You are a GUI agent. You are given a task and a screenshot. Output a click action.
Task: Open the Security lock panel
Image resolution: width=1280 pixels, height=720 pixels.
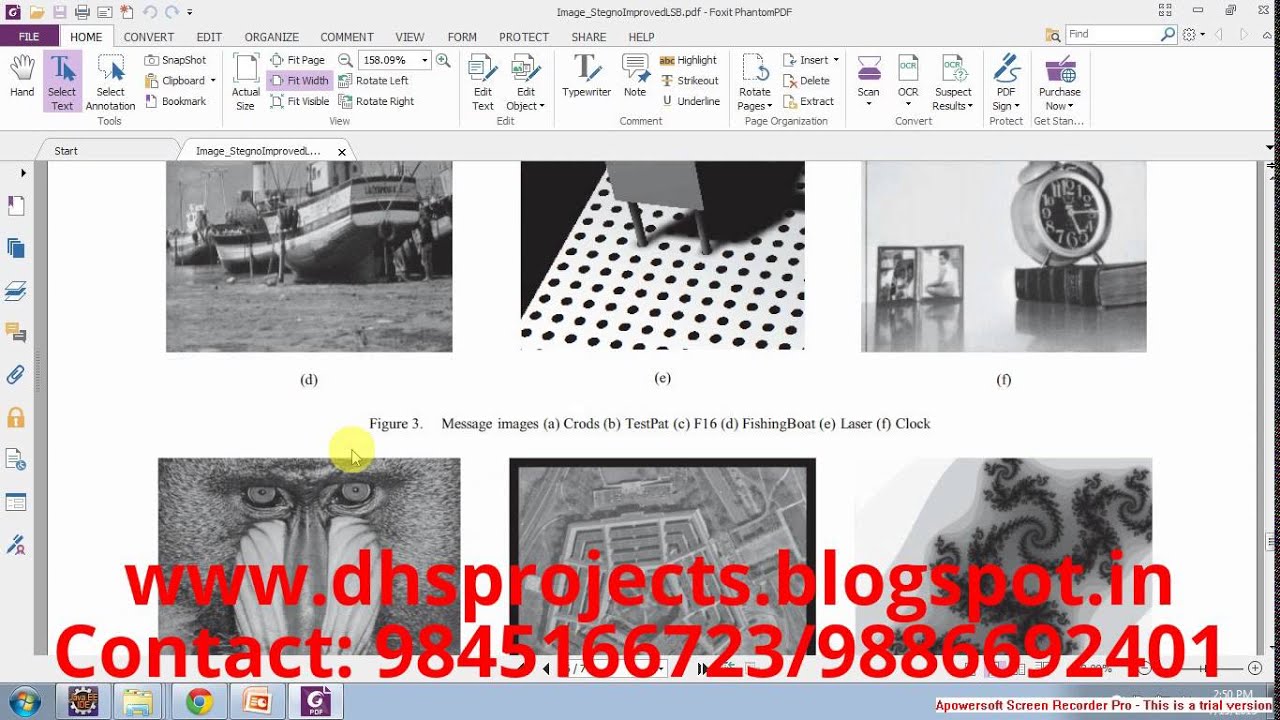(15, 417)
